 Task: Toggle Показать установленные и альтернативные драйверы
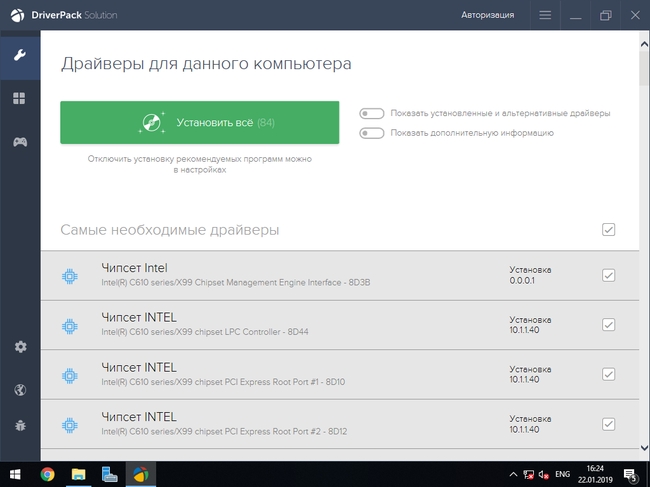pos(371,113)
